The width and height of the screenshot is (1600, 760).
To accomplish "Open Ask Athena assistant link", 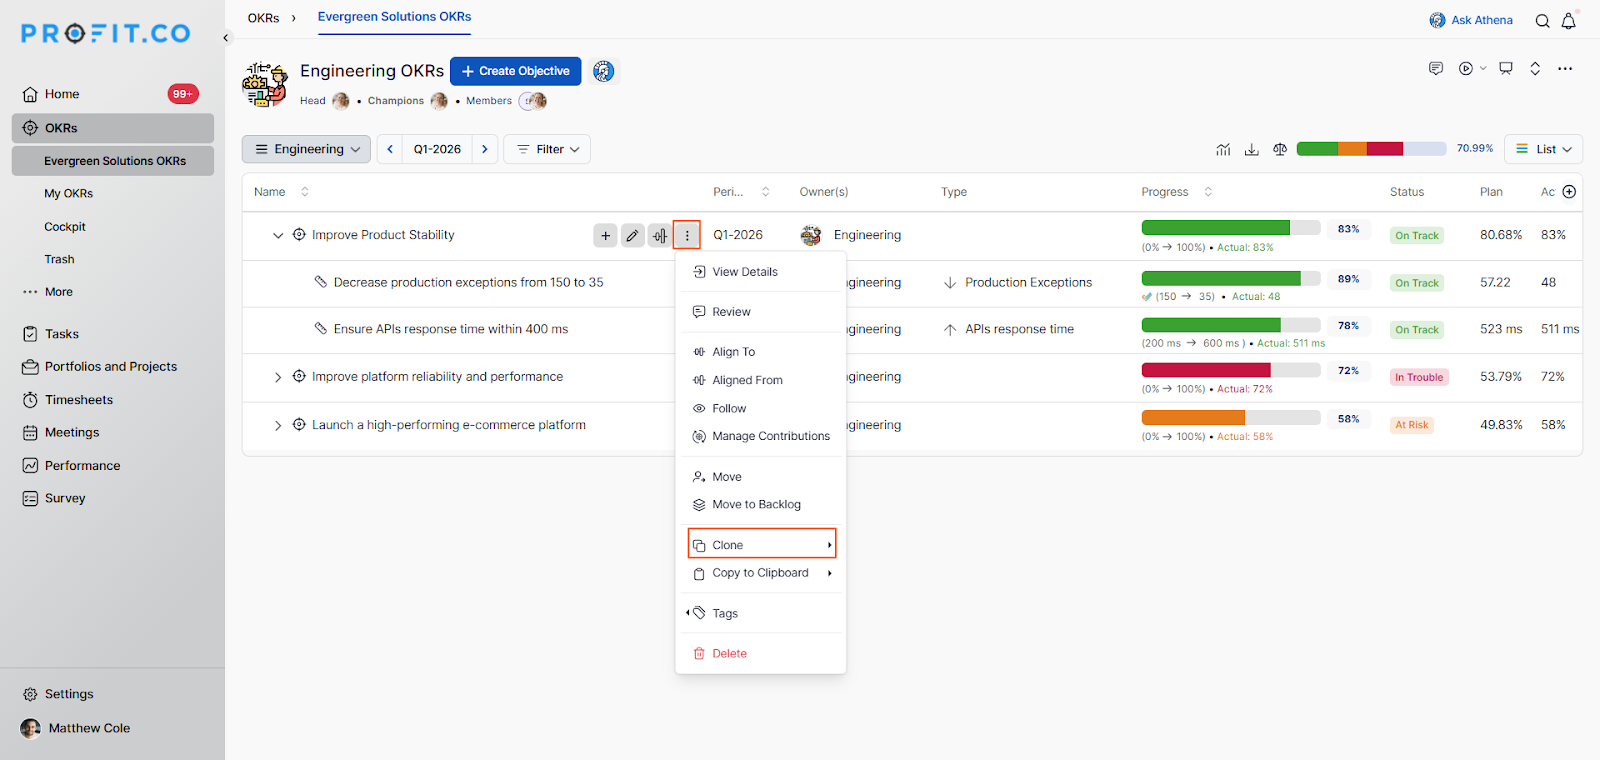I will pos(1471,20).
